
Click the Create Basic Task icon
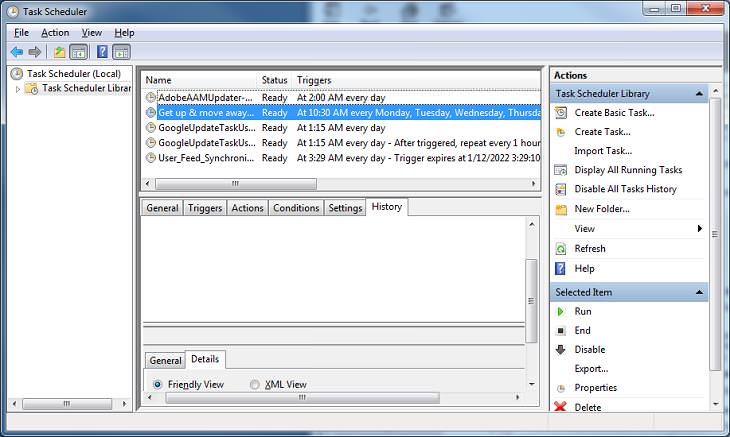coord(561,113)
